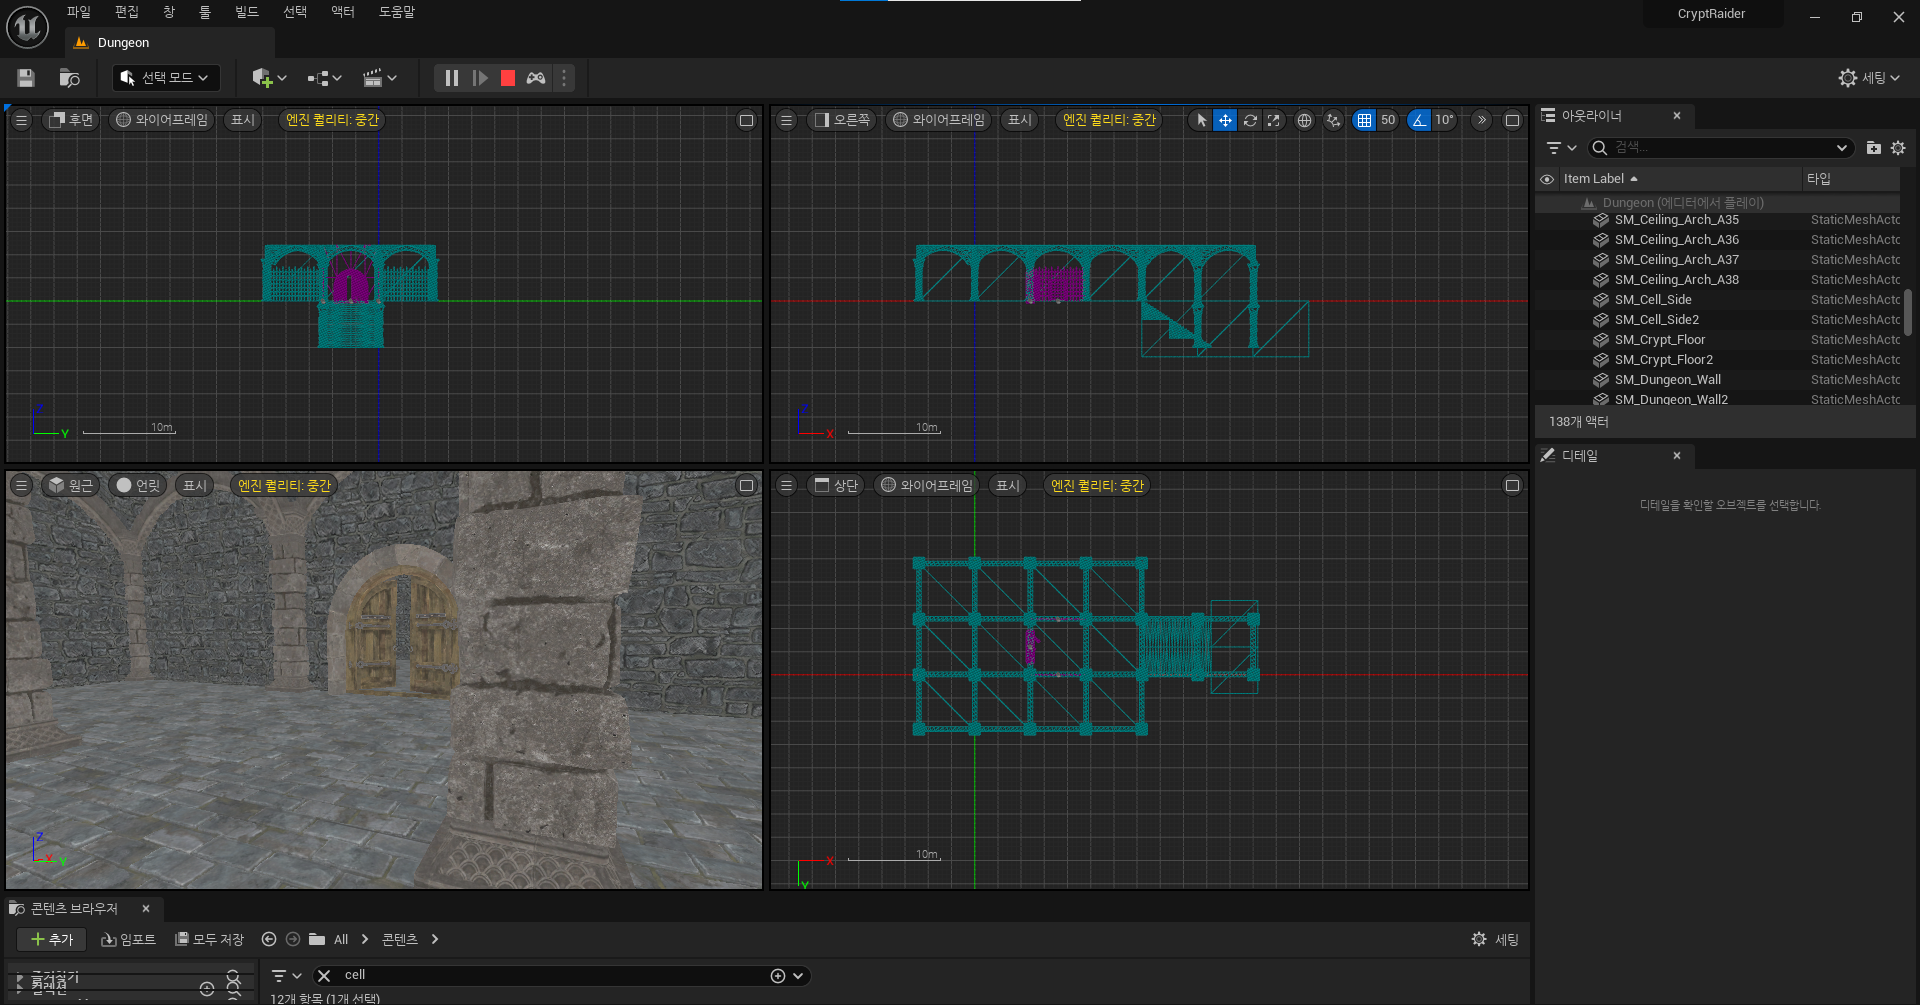Activate the Scale tool in right viewport
Image resolution: width=1920 pixels, height=1005 pixels.
[1273, 120]
